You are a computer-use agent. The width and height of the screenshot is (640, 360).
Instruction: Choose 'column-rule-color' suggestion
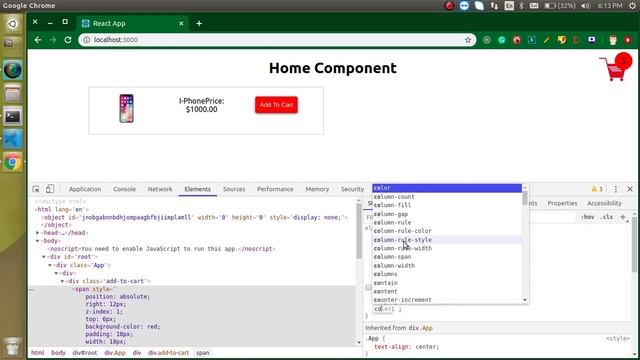[x=447, y=231]
